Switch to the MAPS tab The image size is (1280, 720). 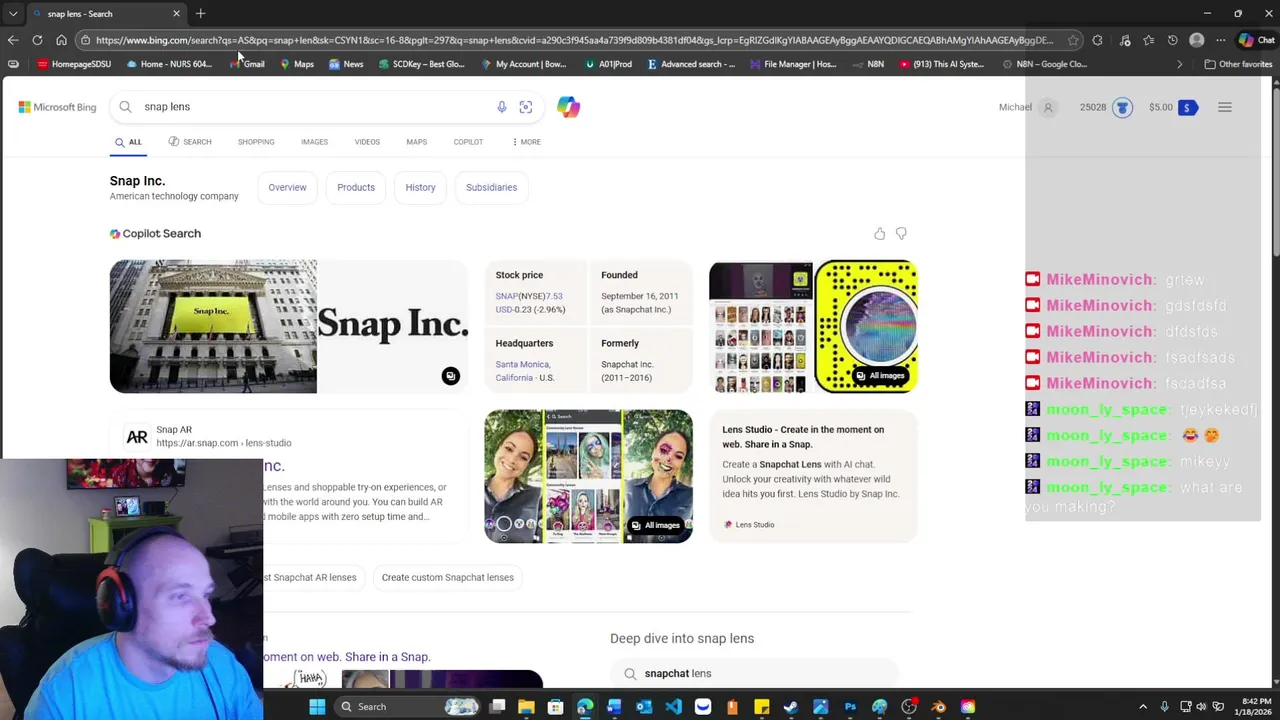[x=416, y=142]
